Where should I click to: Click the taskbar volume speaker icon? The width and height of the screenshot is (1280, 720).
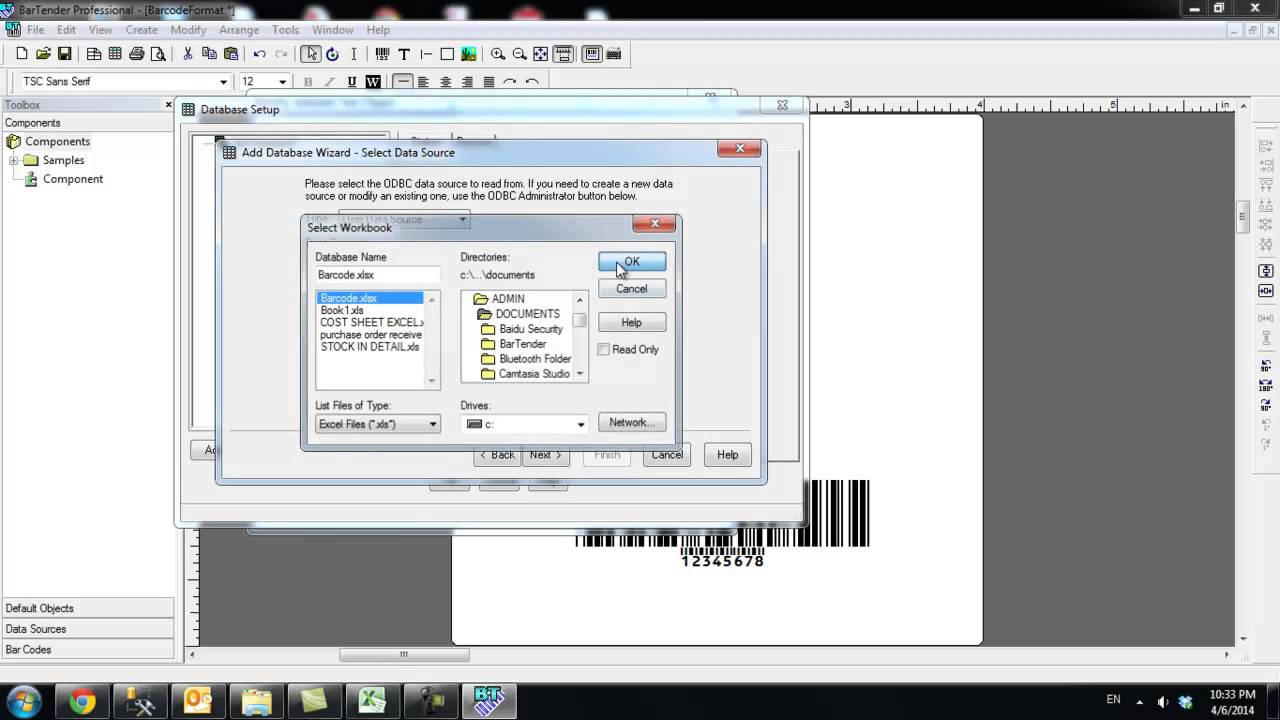point(1162,702)
